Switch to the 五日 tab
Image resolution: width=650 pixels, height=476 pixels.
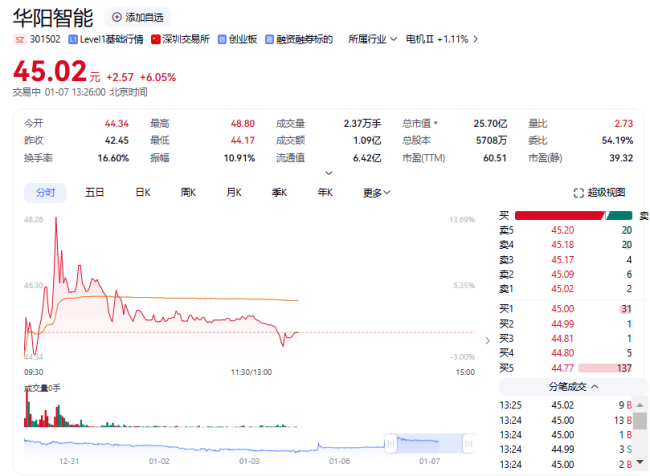[x=95, y=192]
